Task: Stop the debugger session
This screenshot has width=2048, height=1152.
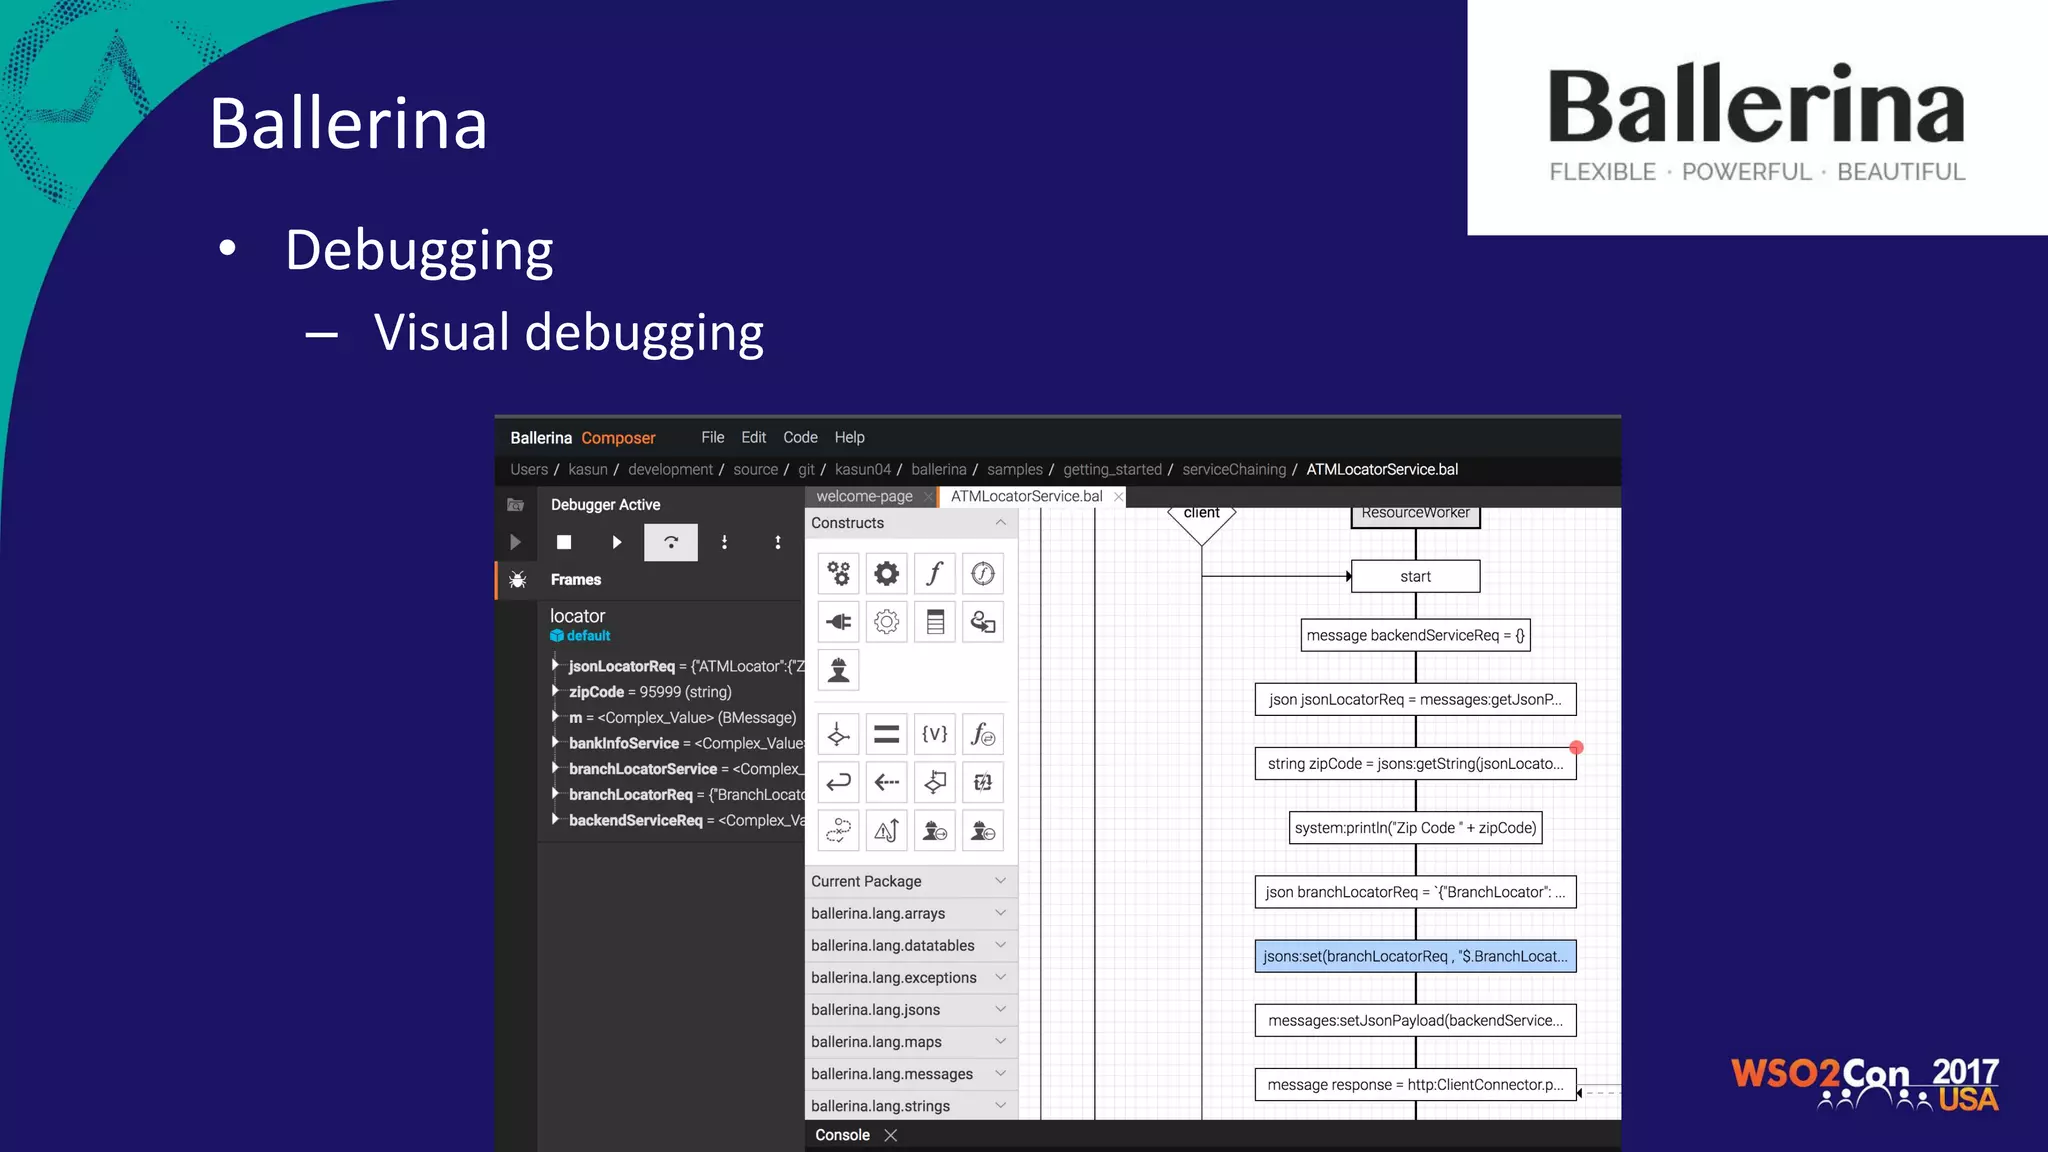Action: pos(564,542)
